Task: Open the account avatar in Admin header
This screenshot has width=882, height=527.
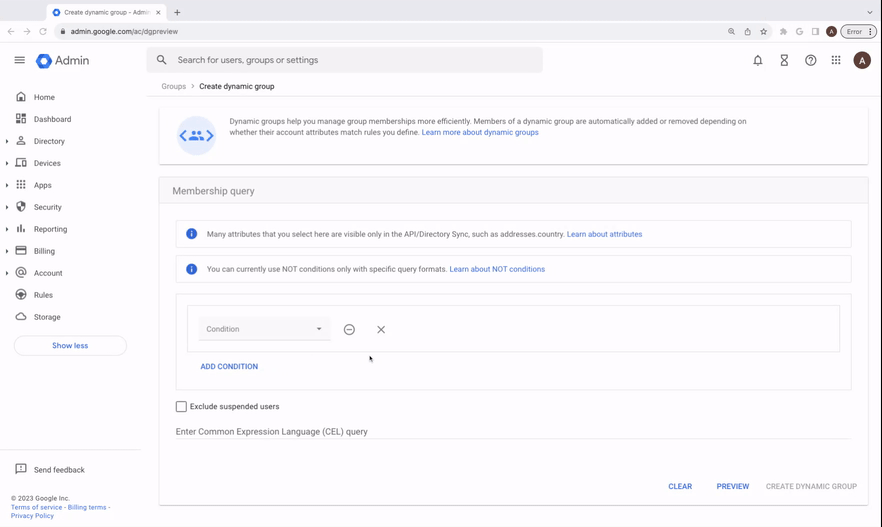Action: pos(862,60)
